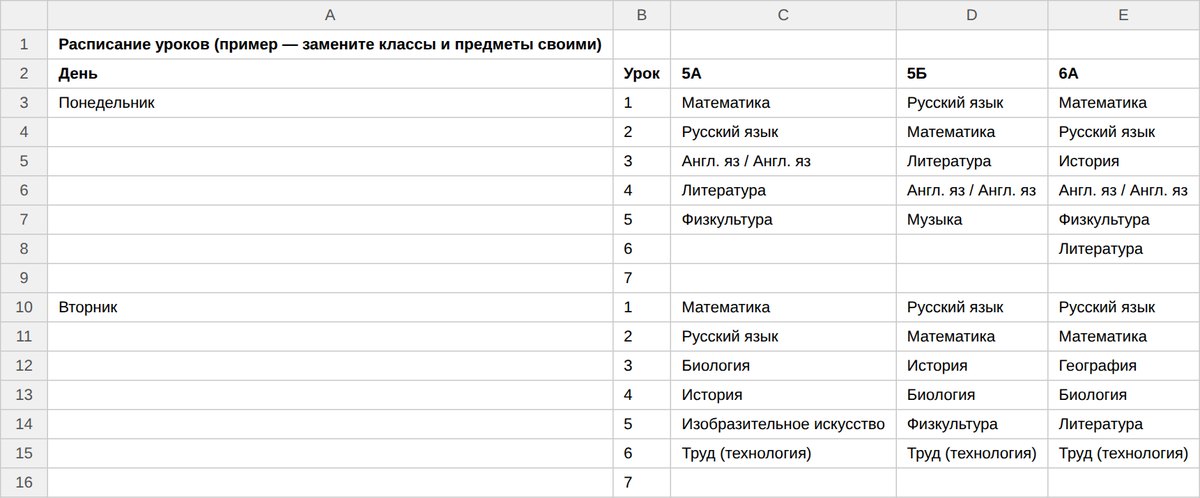Click the select-all corner box
1200x498 pixels.
(x=24, y=15)
